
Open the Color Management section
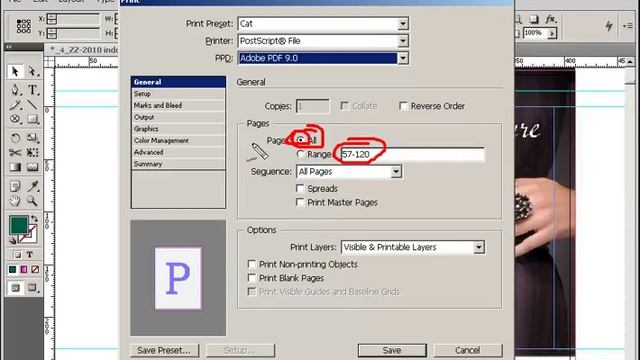point(178,140)
